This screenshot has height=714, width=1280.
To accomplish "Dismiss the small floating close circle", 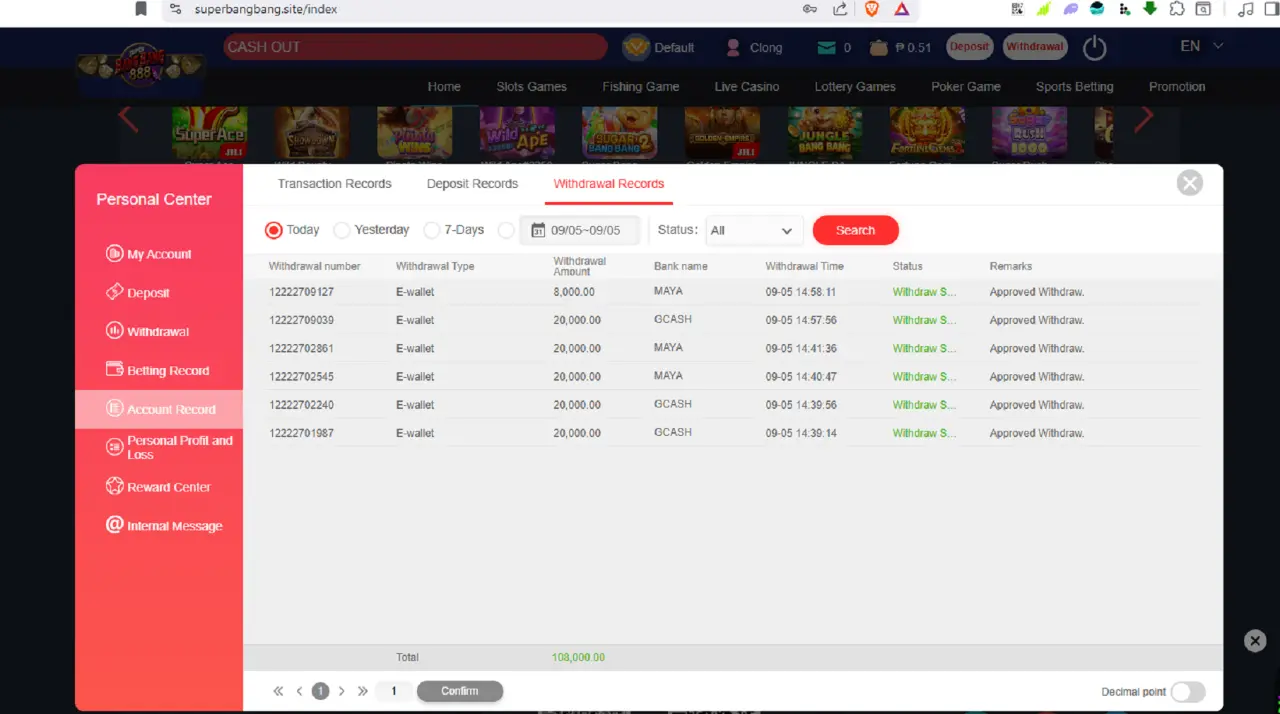I will 1255,641.
